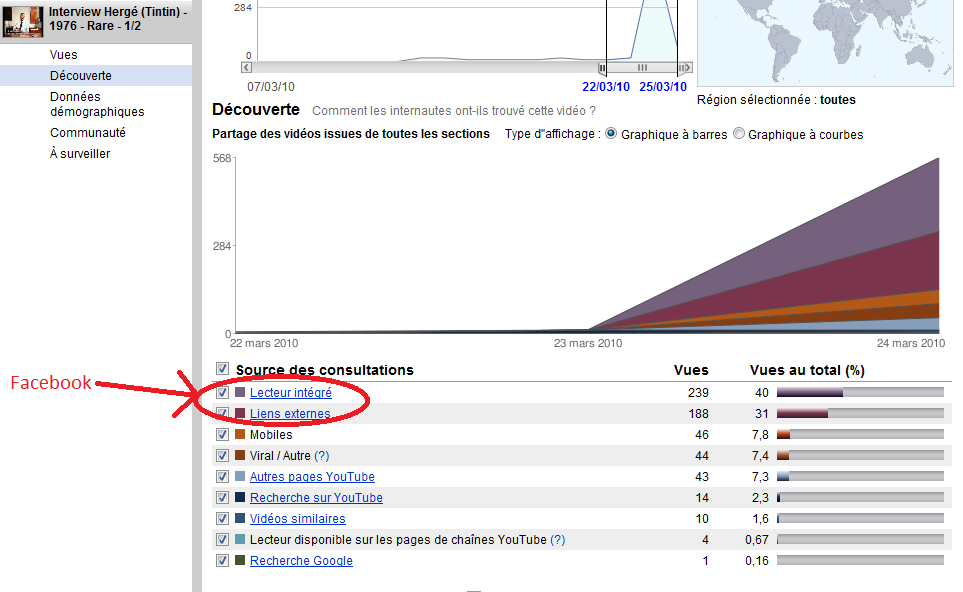This screenshot has height=592, width=963.
Task: Click the 188 views value
Action: 698,414
